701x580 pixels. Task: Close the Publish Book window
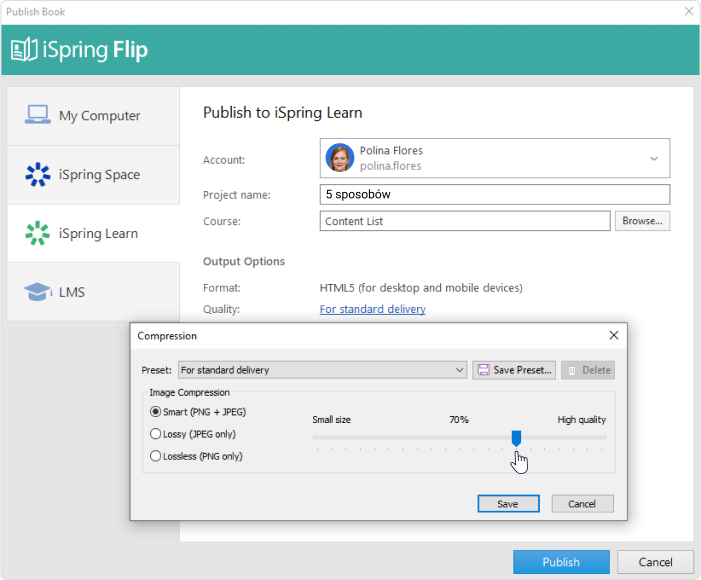689,11
